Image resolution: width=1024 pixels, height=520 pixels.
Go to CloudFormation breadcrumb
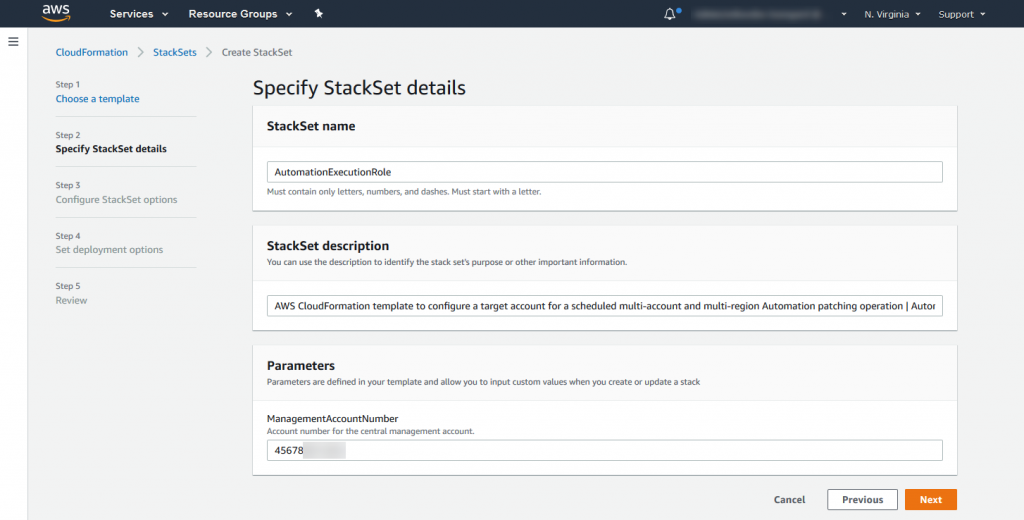(x=91, y=52)
